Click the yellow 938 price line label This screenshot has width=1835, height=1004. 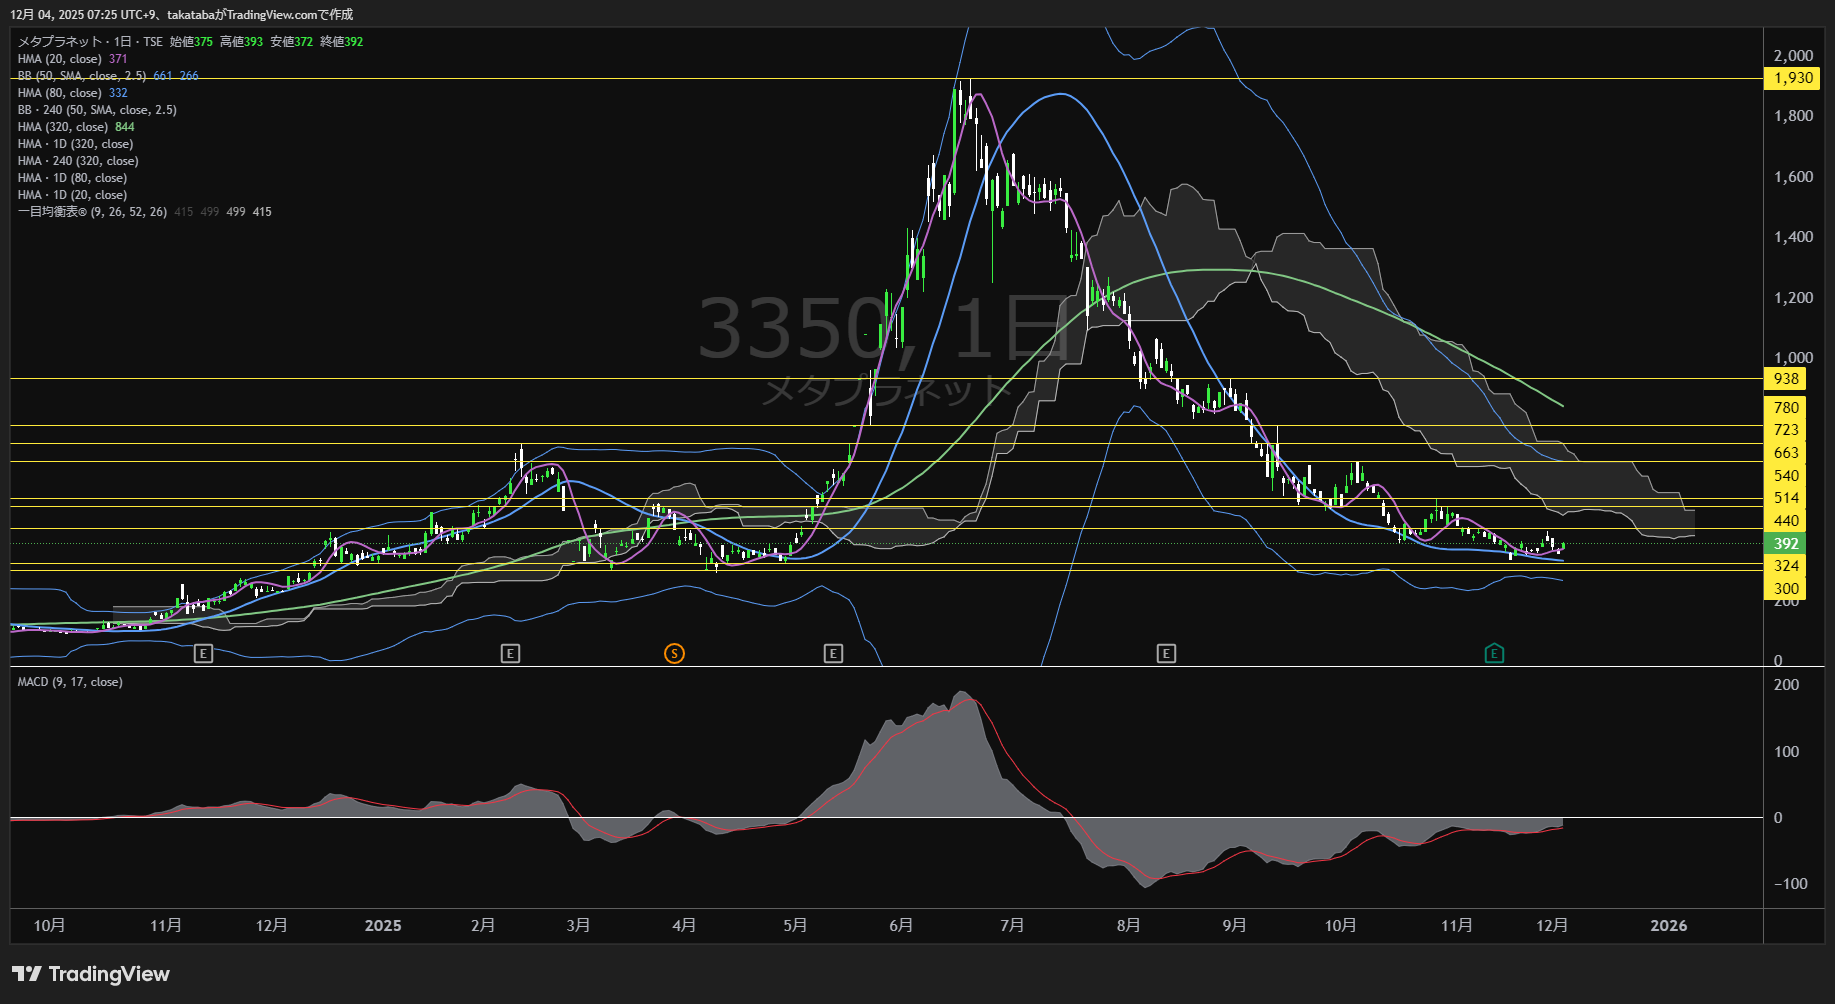click(x=1786, y=379)
